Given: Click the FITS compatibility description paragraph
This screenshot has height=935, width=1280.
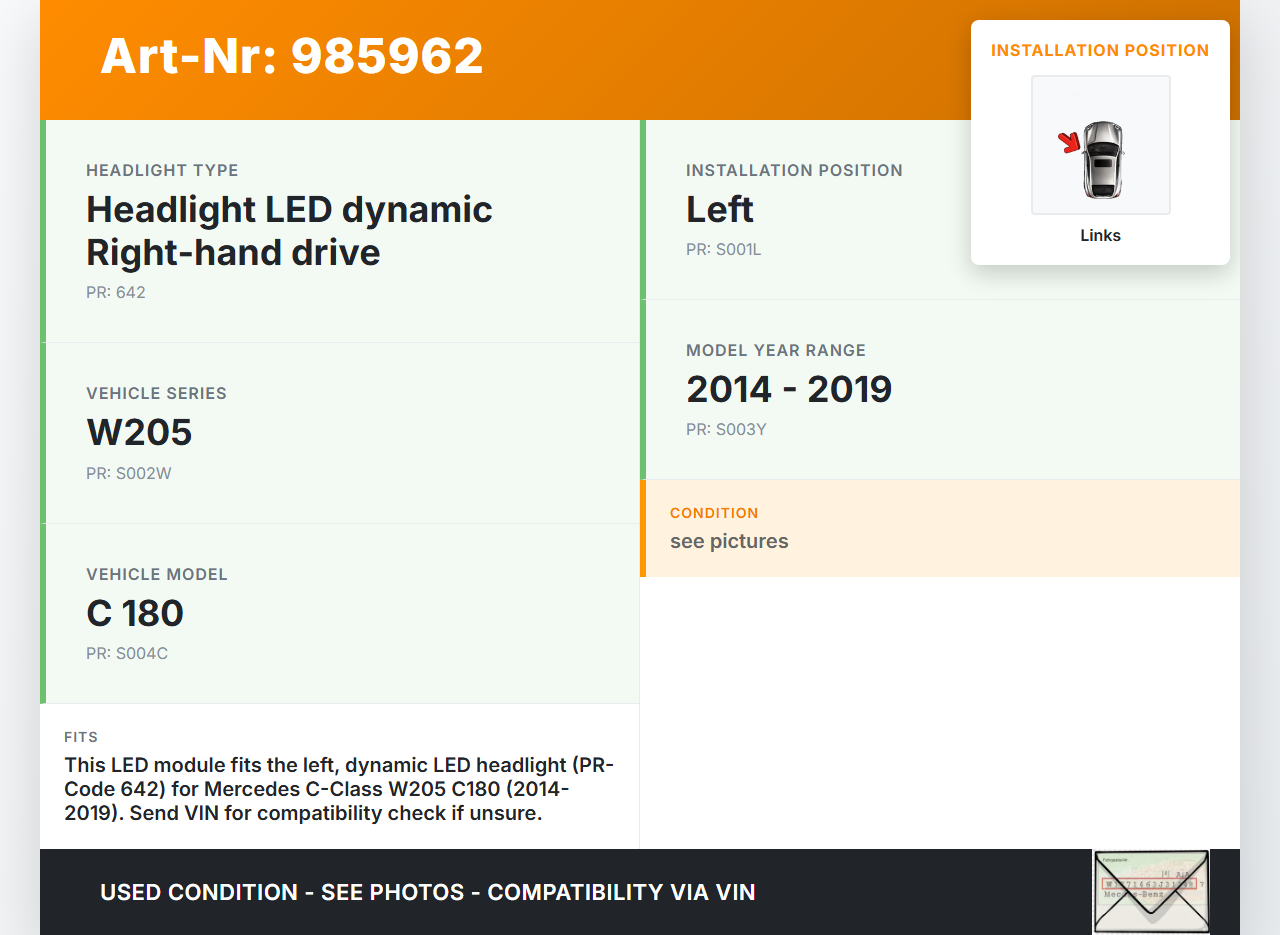Looking at the screenshot, I should [340, 789].
